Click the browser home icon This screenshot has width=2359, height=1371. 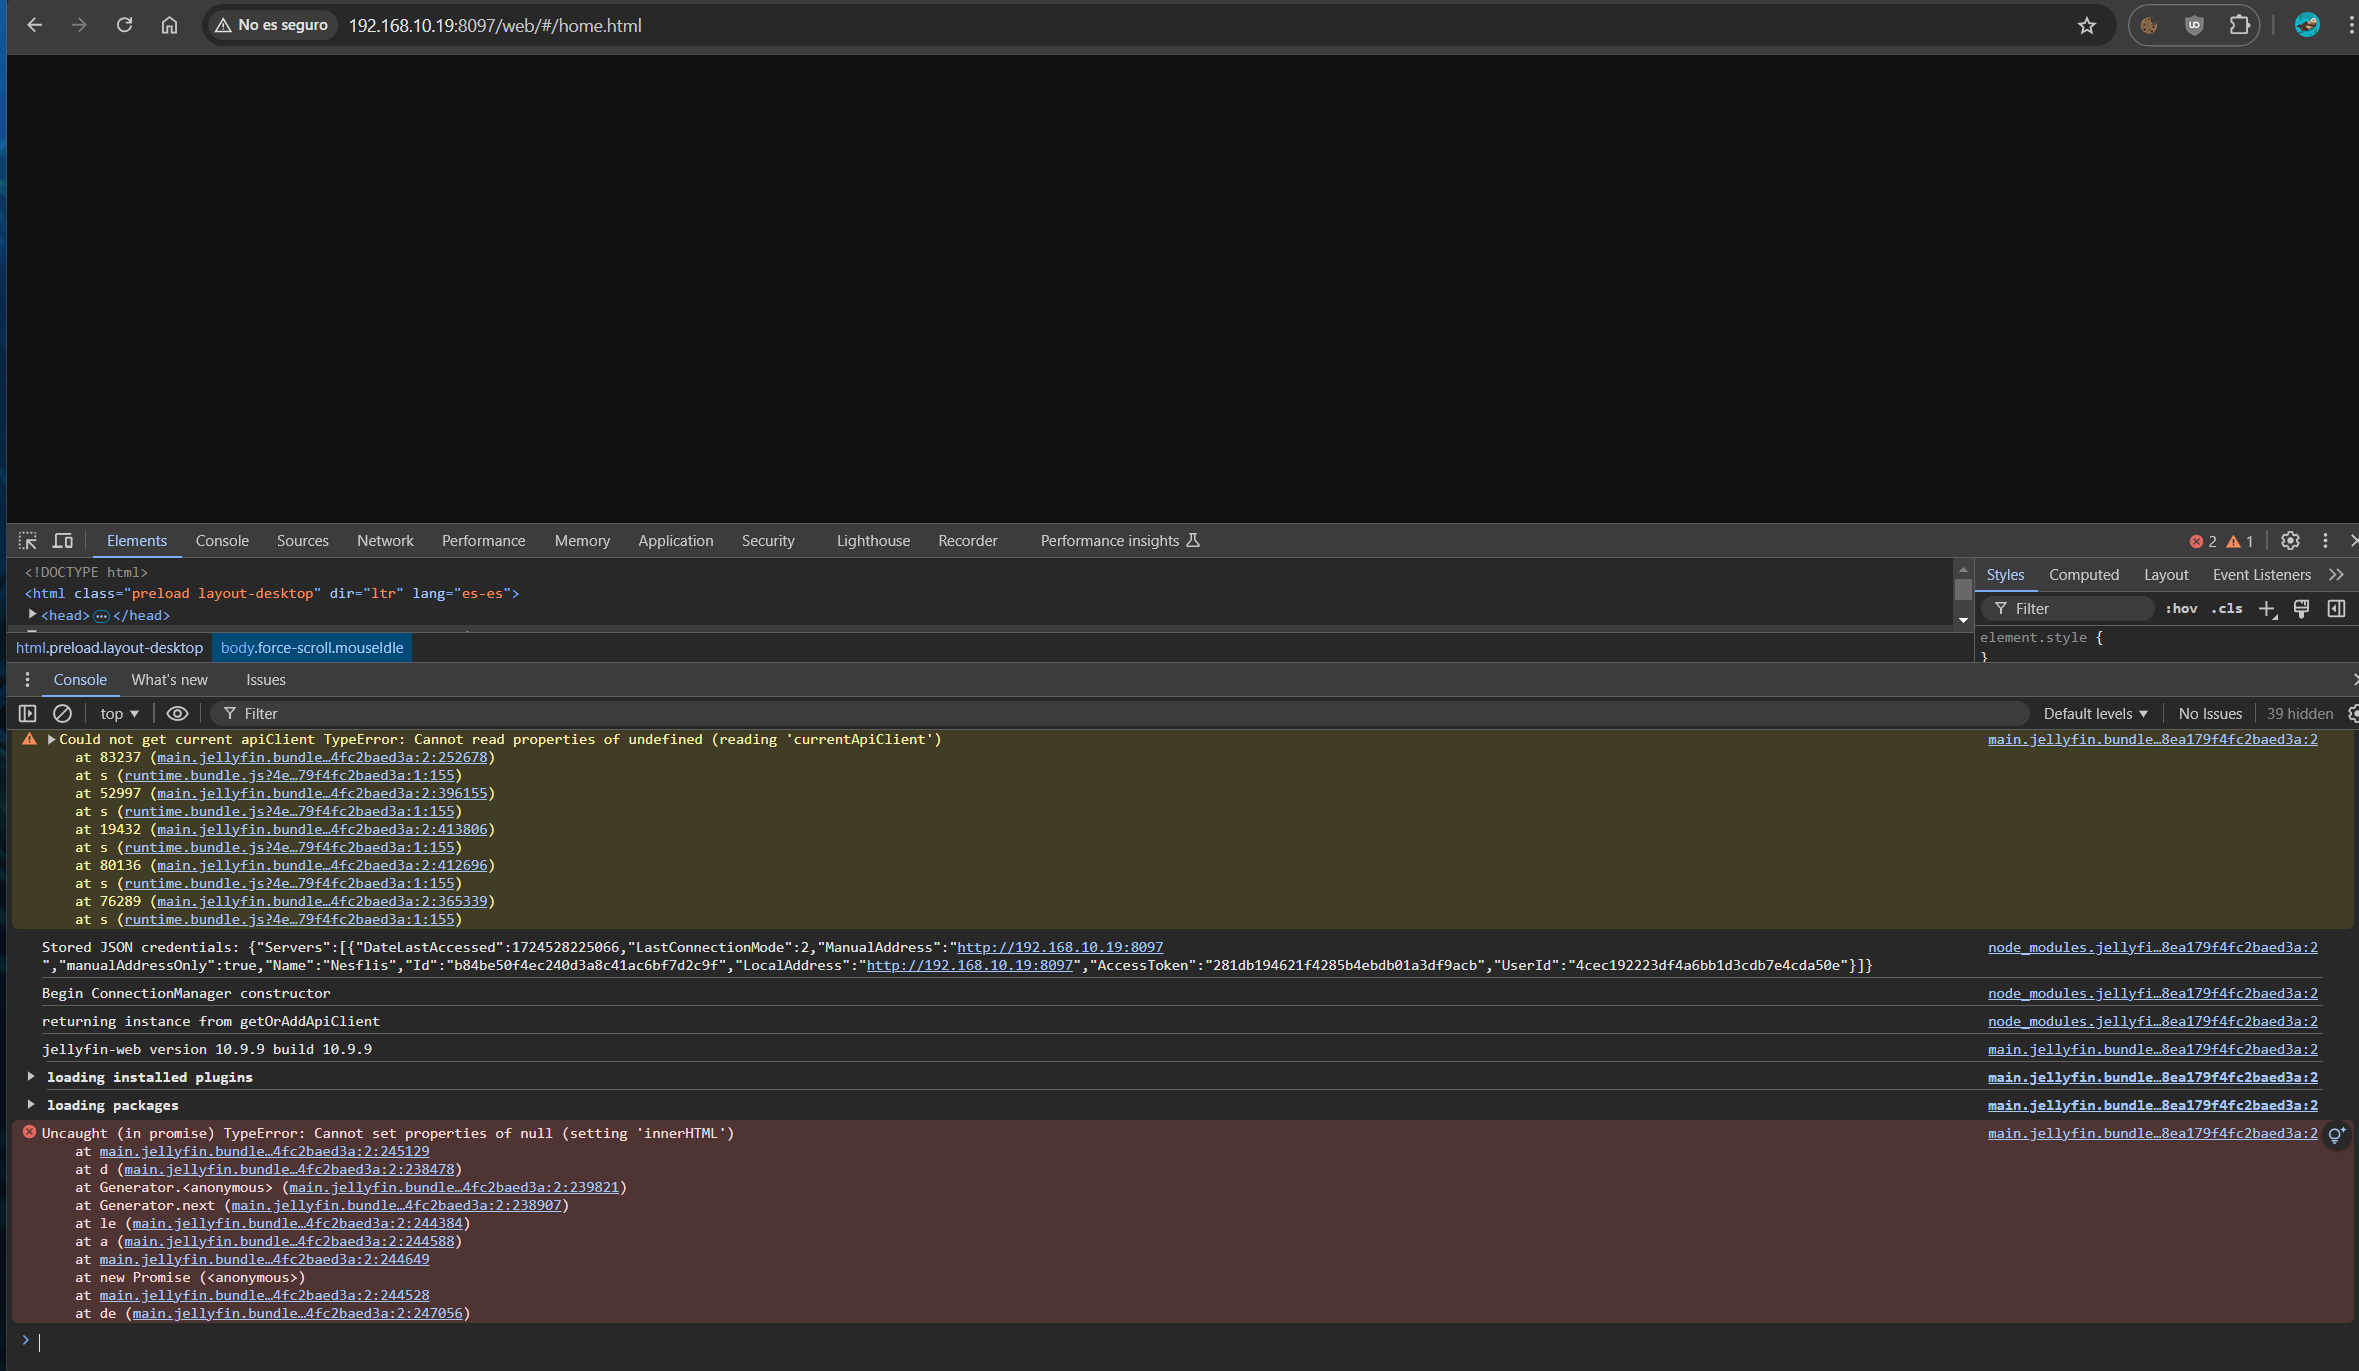pyautogui.click(x=169, y=26)
